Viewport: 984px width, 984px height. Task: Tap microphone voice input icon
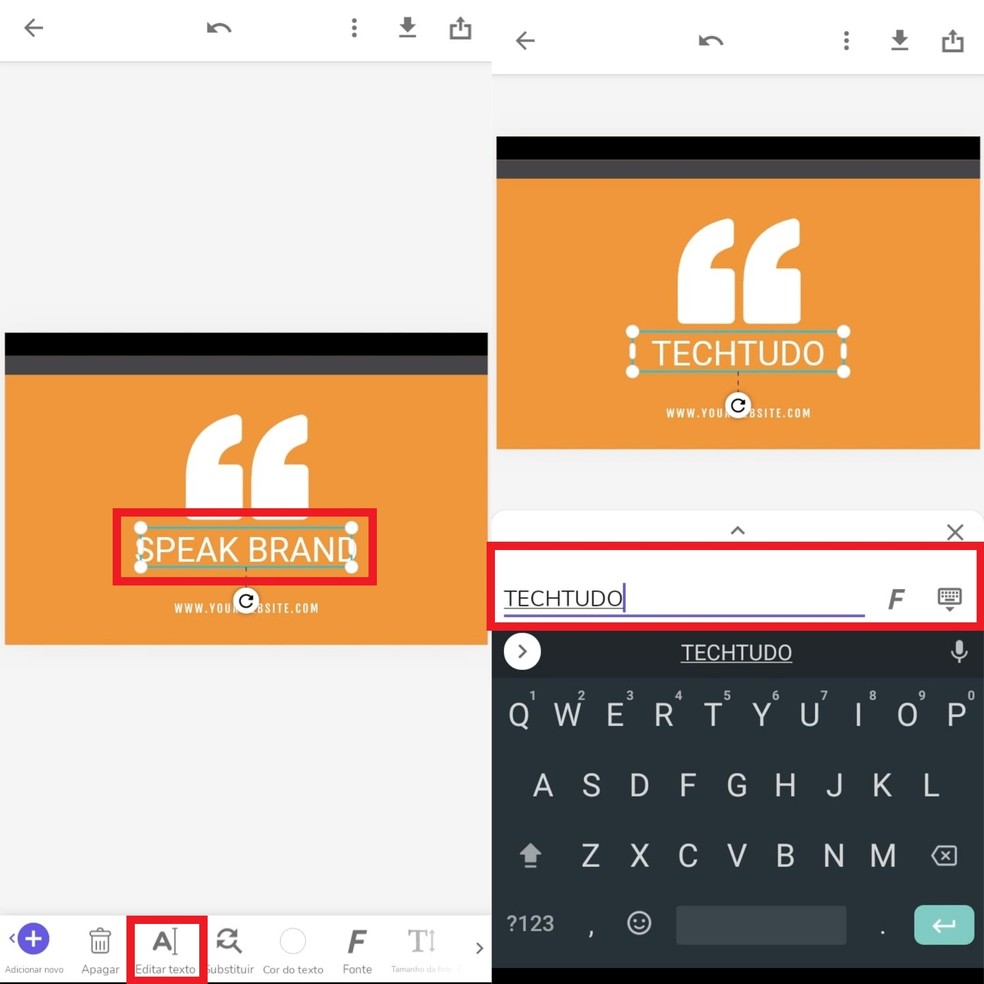[x=959, y=652]
